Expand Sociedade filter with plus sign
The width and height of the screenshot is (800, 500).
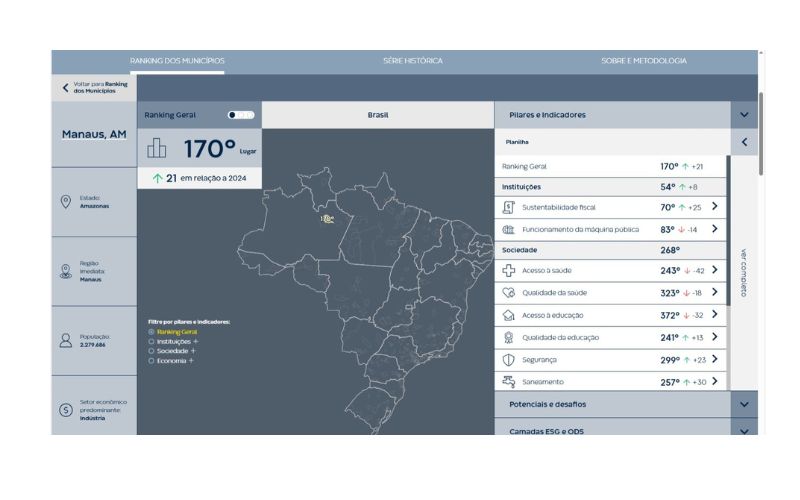(x=193, y=351)
